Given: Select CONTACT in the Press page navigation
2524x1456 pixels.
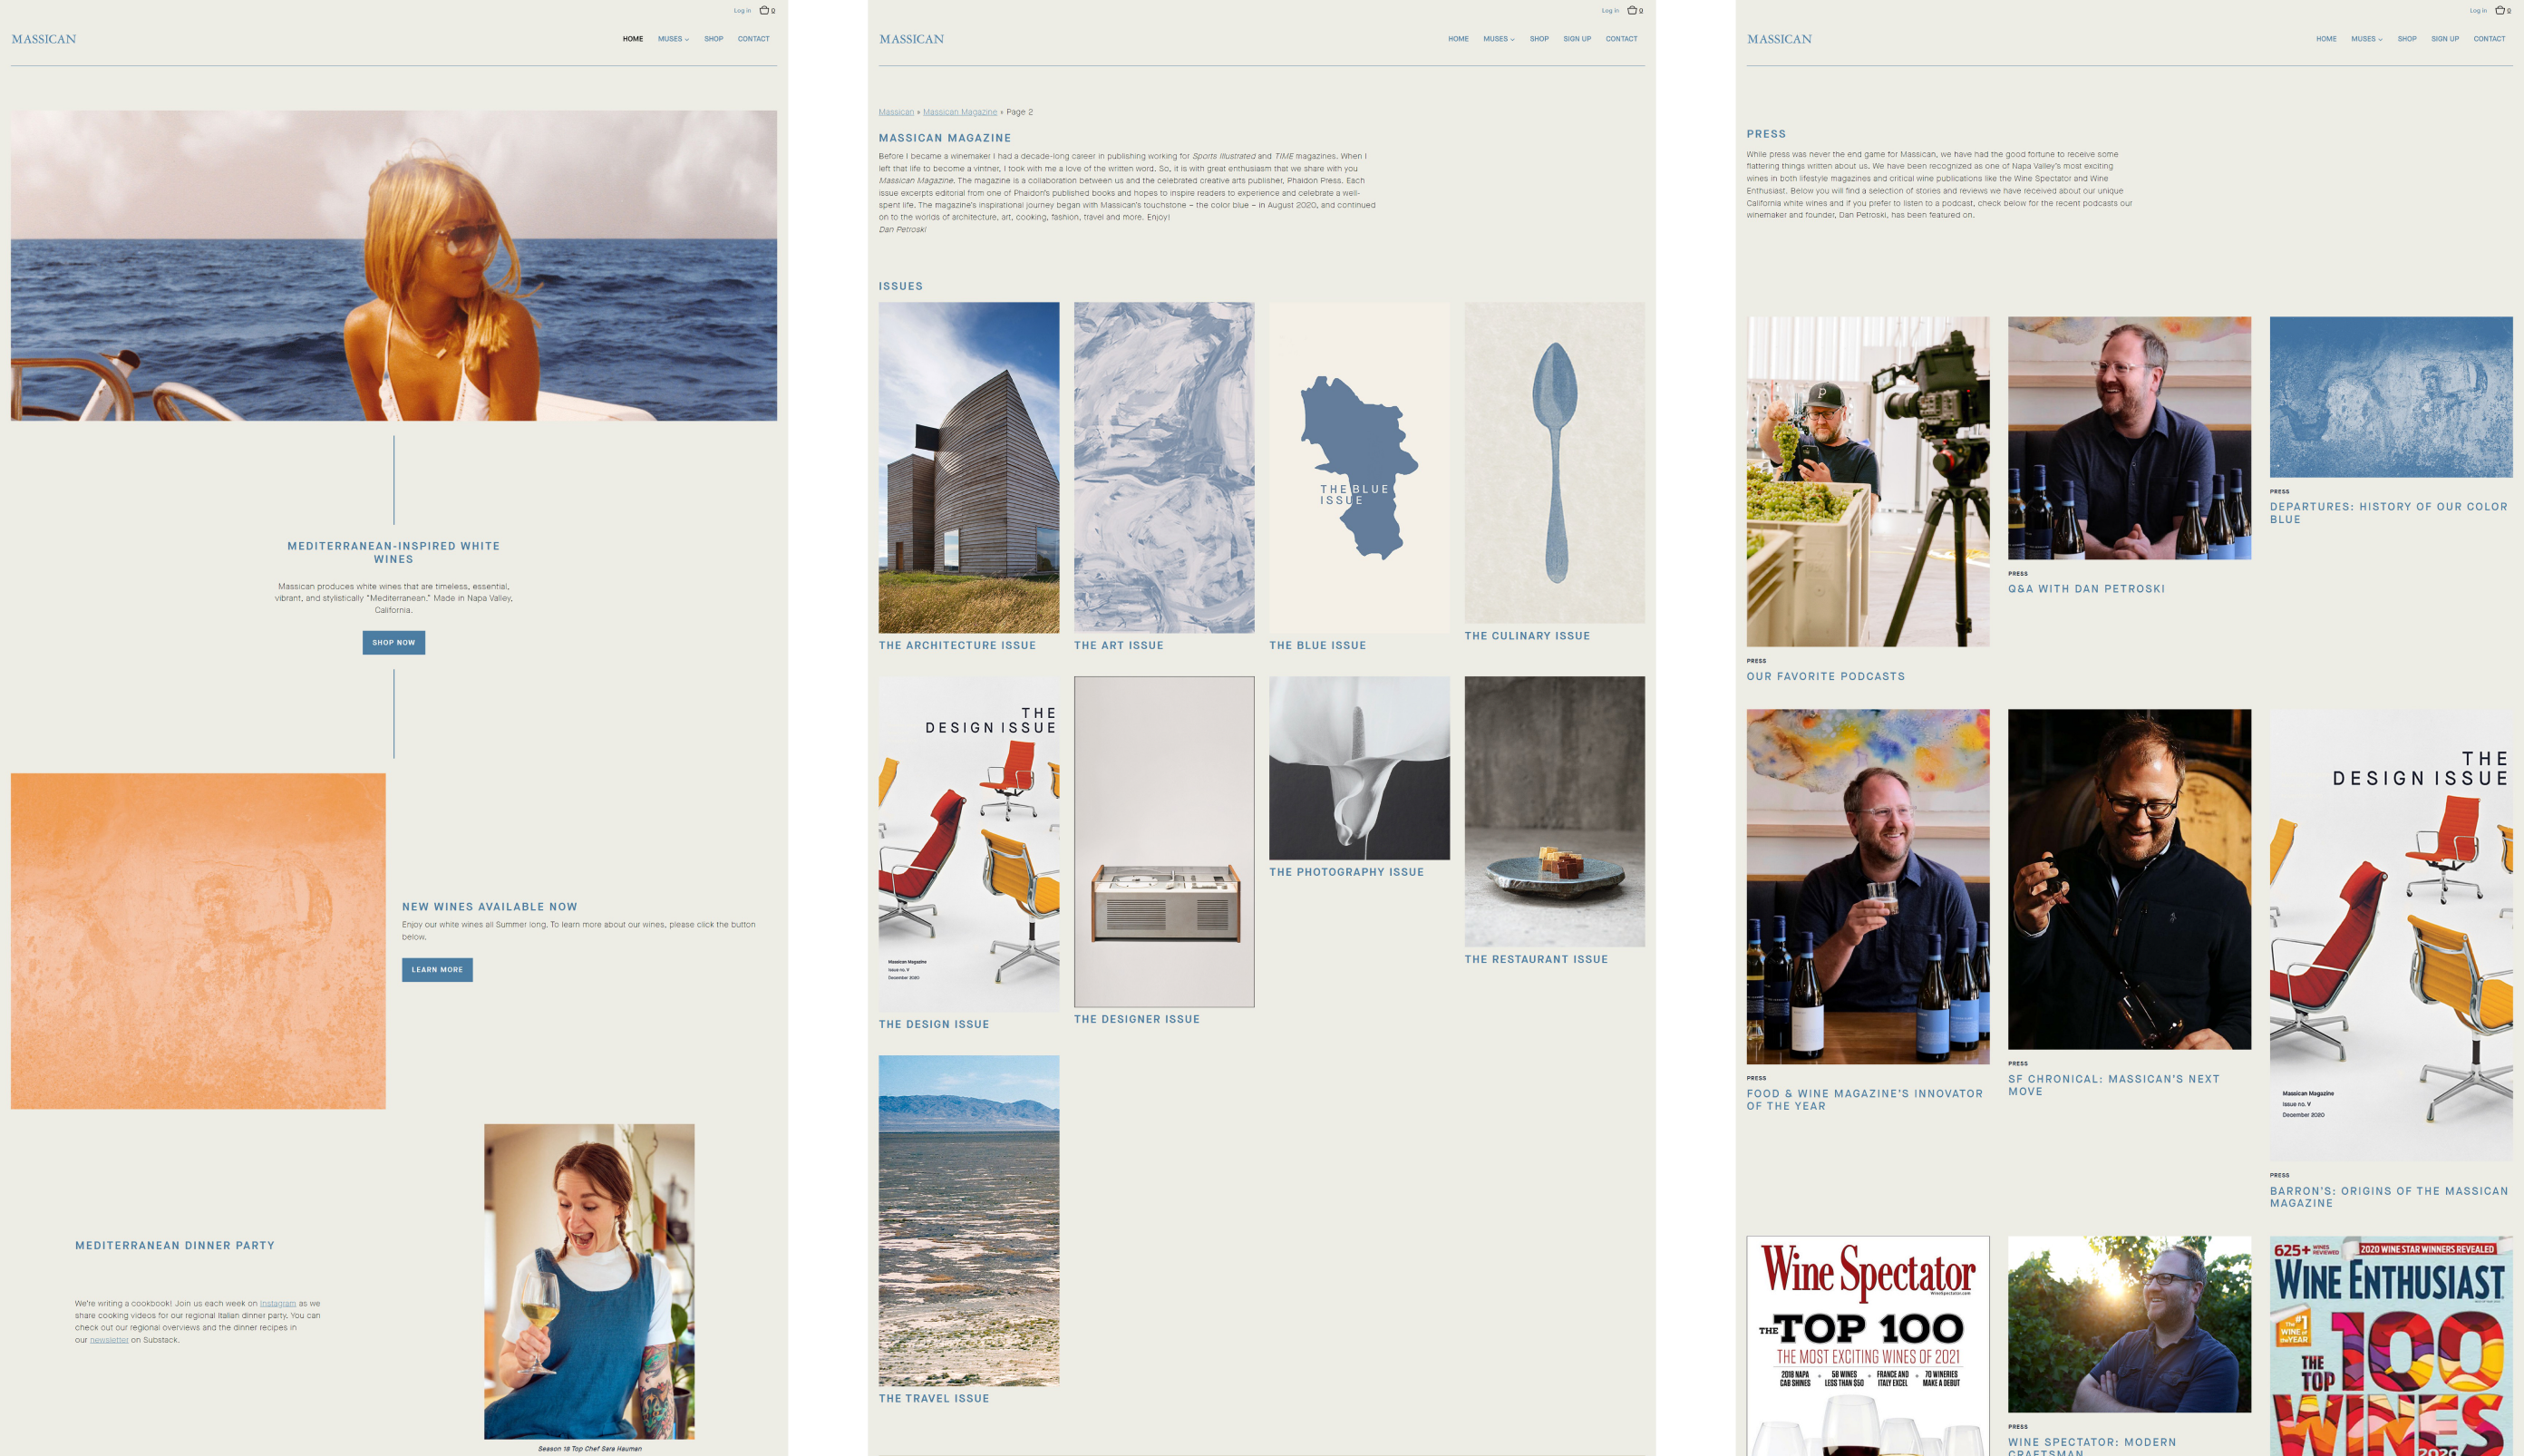Looking at the screenshot, I should pyautogui.click(x=2489, y=39).
